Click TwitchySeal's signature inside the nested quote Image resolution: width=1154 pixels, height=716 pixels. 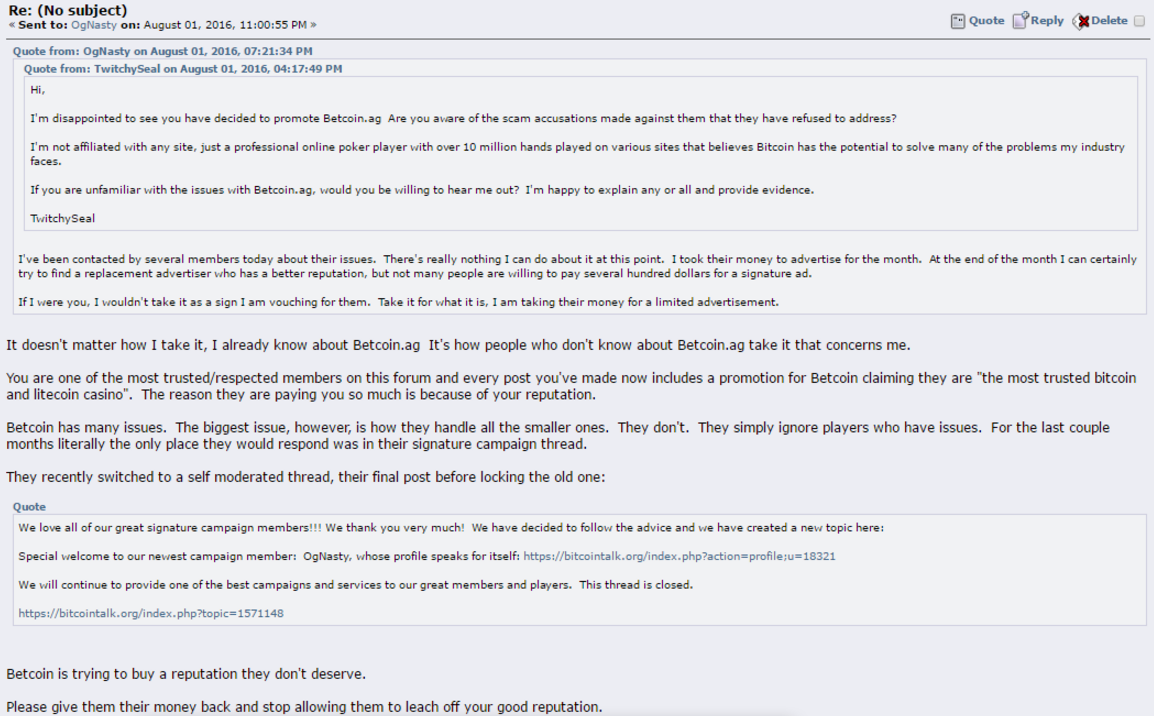point(63,219)
